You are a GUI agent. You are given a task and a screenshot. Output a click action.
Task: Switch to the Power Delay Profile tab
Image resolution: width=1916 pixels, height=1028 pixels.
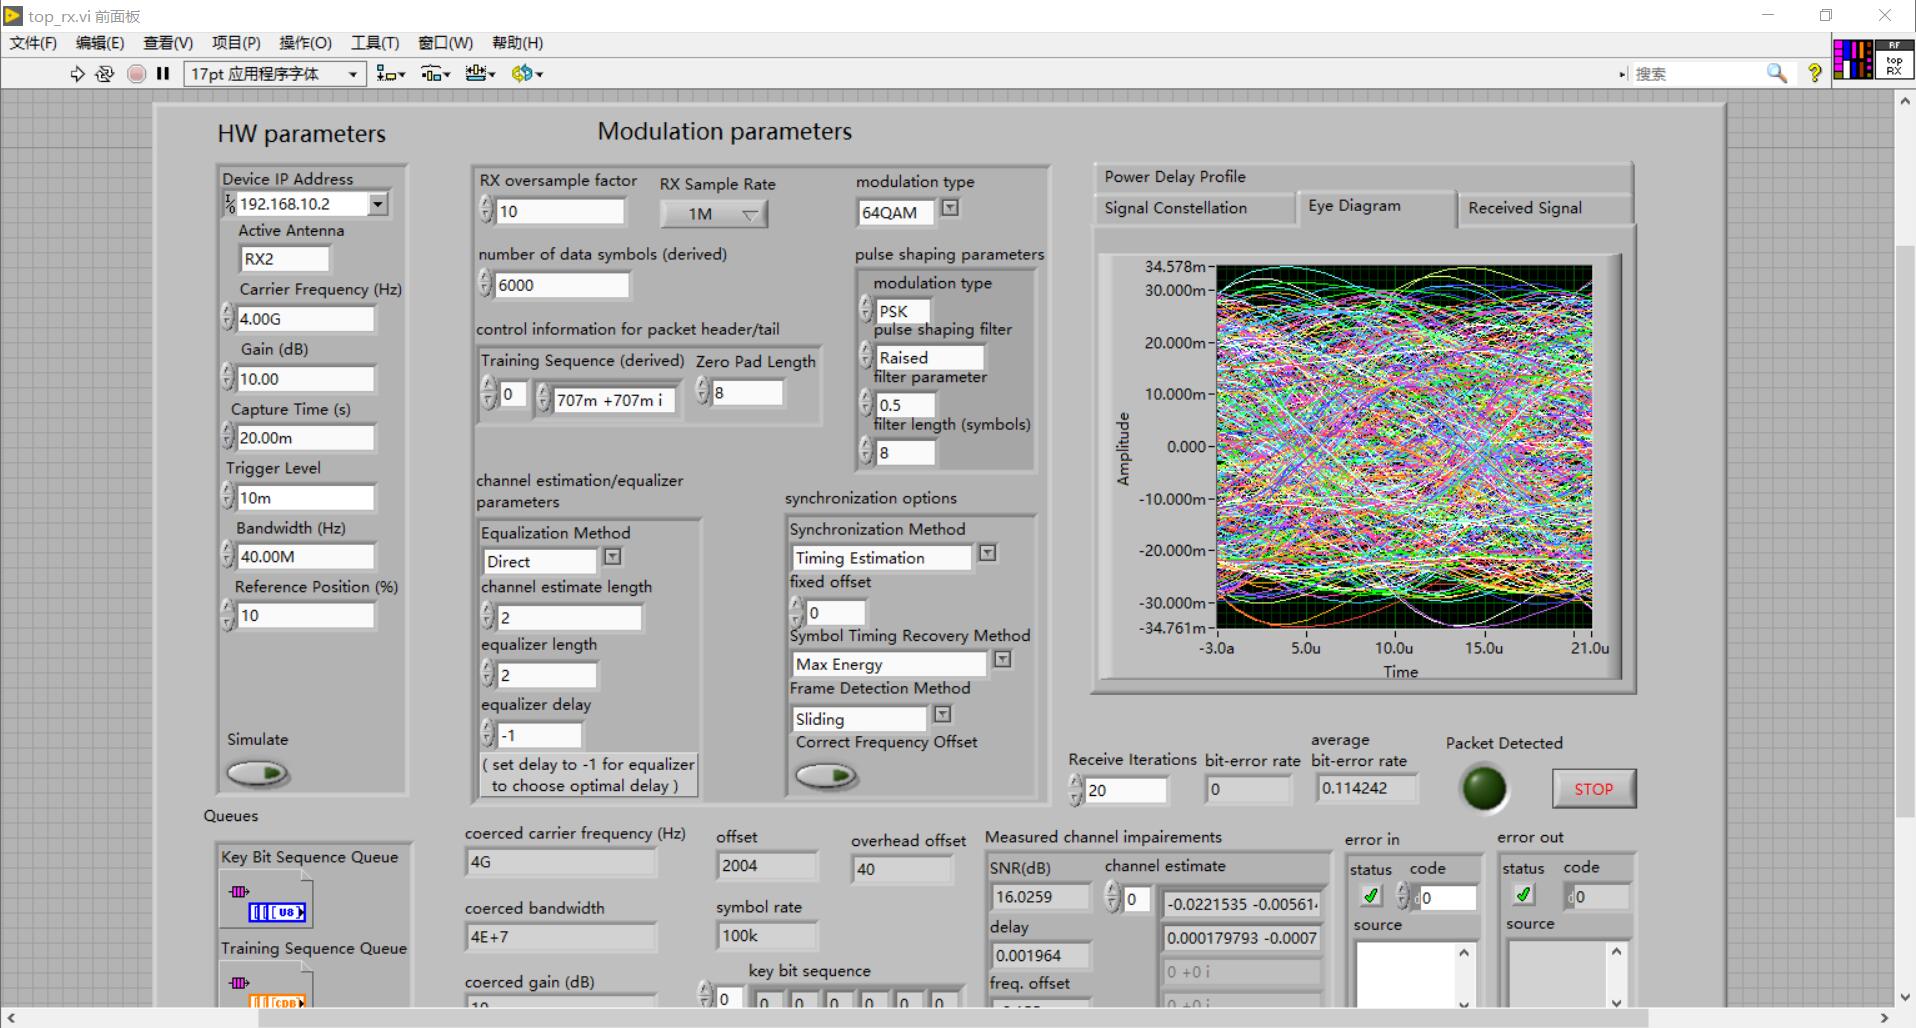tap(1363, 177)
